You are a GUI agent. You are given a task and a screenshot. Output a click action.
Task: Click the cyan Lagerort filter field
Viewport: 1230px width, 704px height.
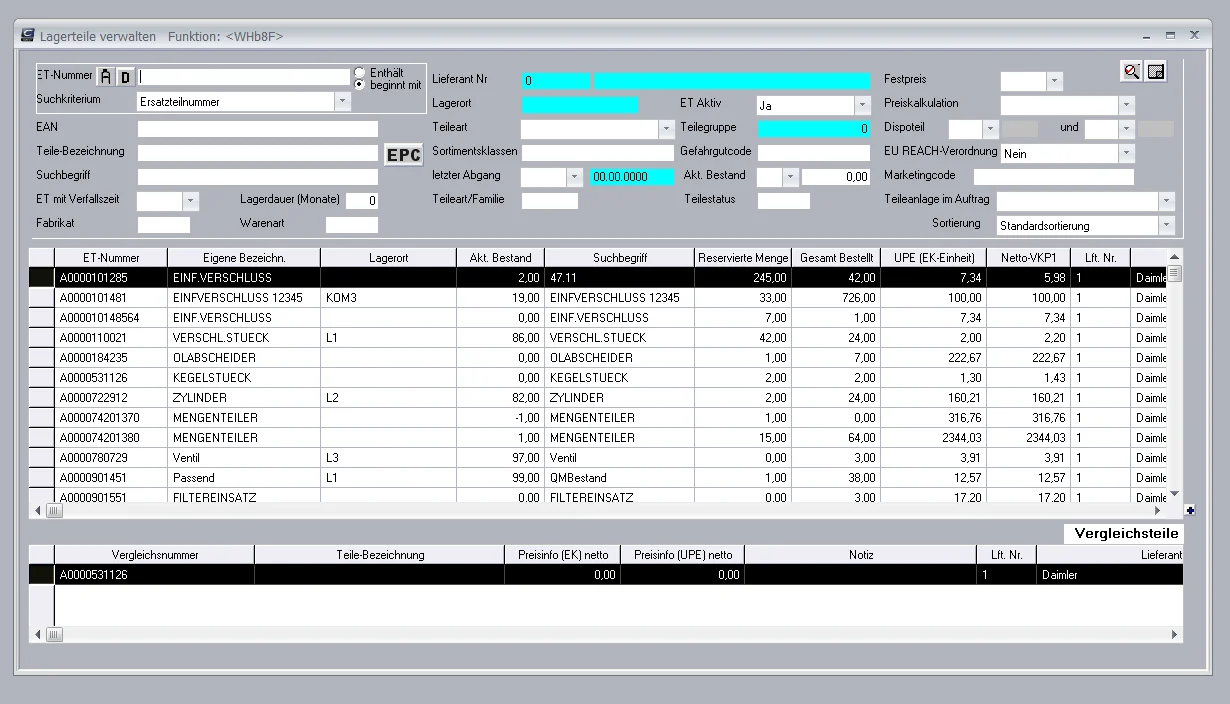tap(580, 105)
